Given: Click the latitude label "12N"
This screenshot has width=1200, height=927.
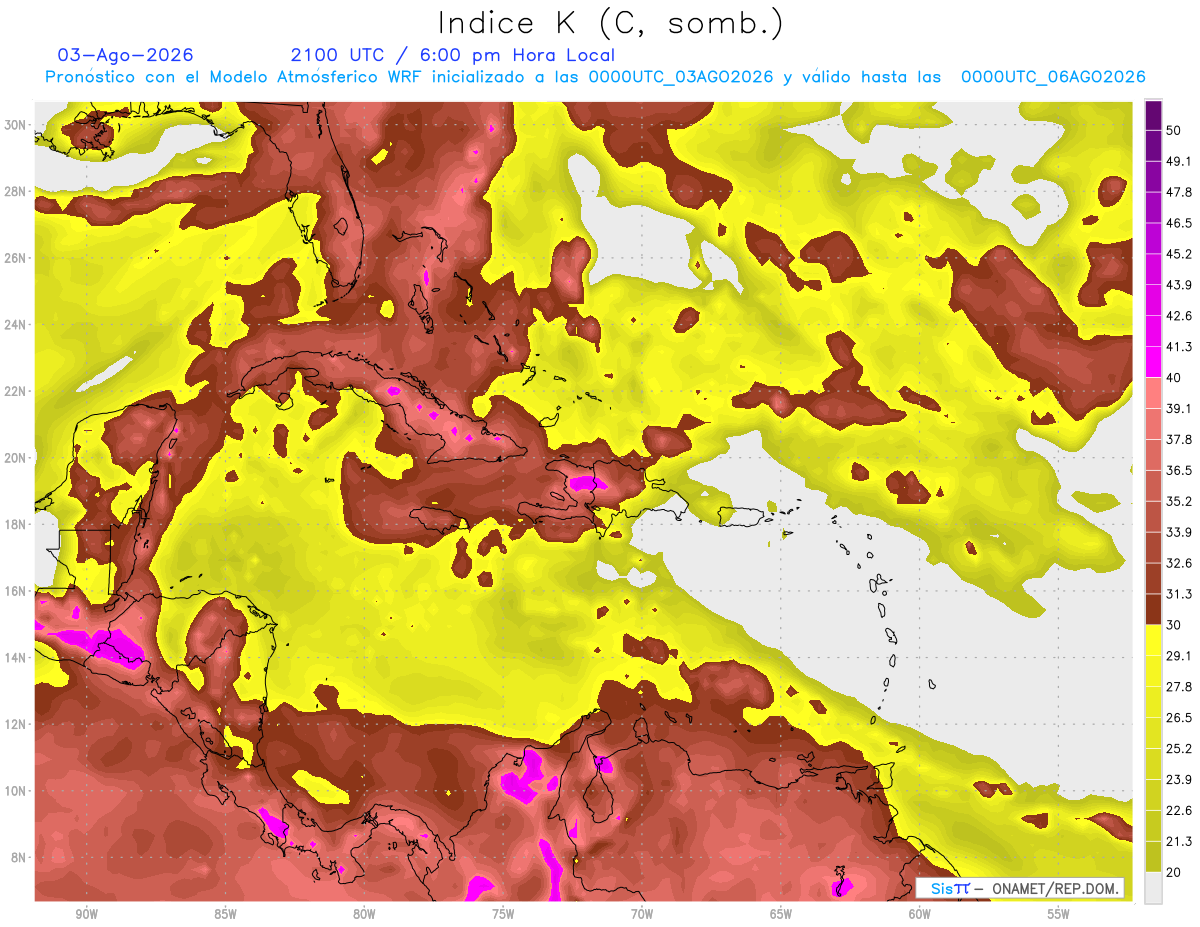Looking at the screenshot, I should tap(15, 724).
